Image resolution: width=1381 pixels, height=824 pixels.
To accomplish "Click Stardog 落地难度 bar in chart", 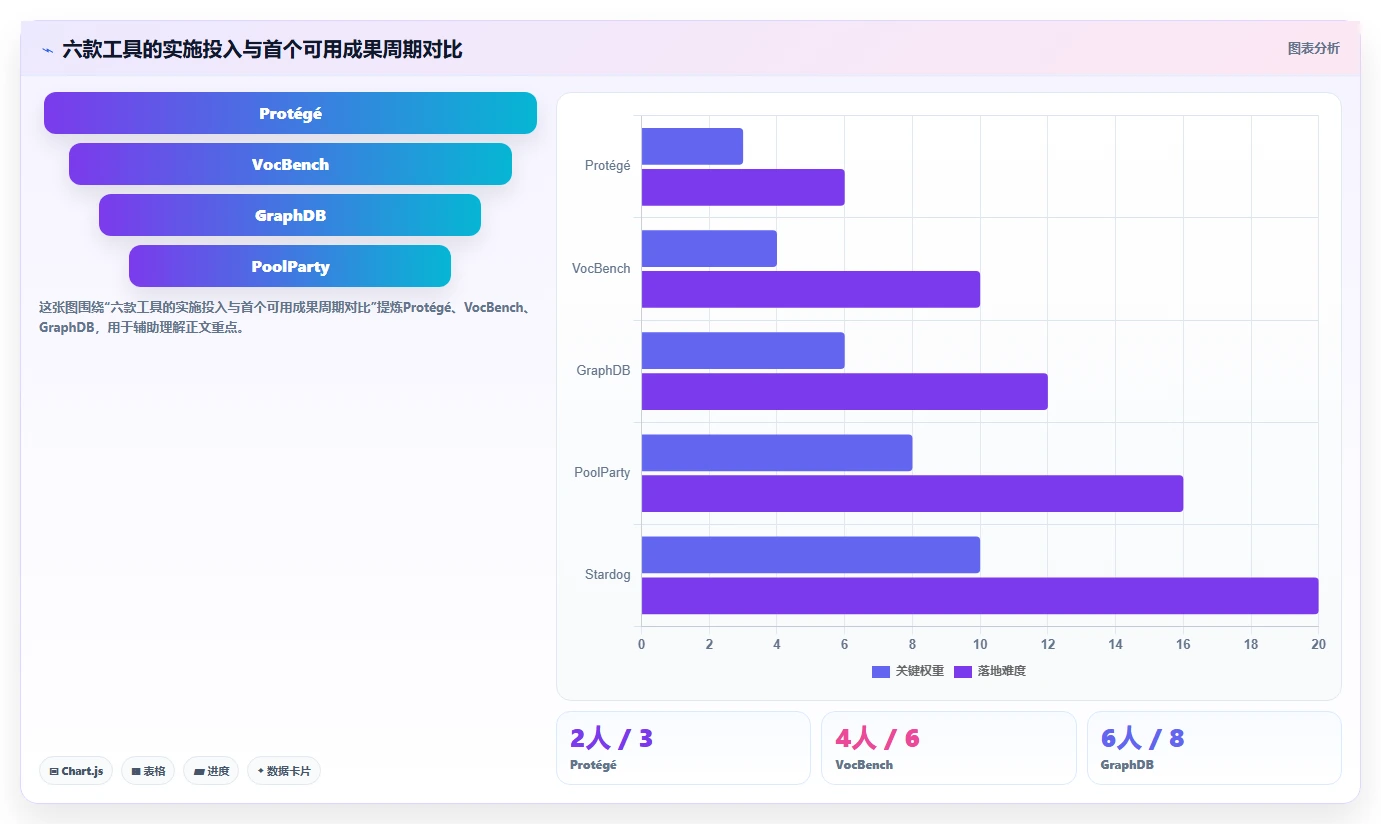I will [x=980, y=595].
